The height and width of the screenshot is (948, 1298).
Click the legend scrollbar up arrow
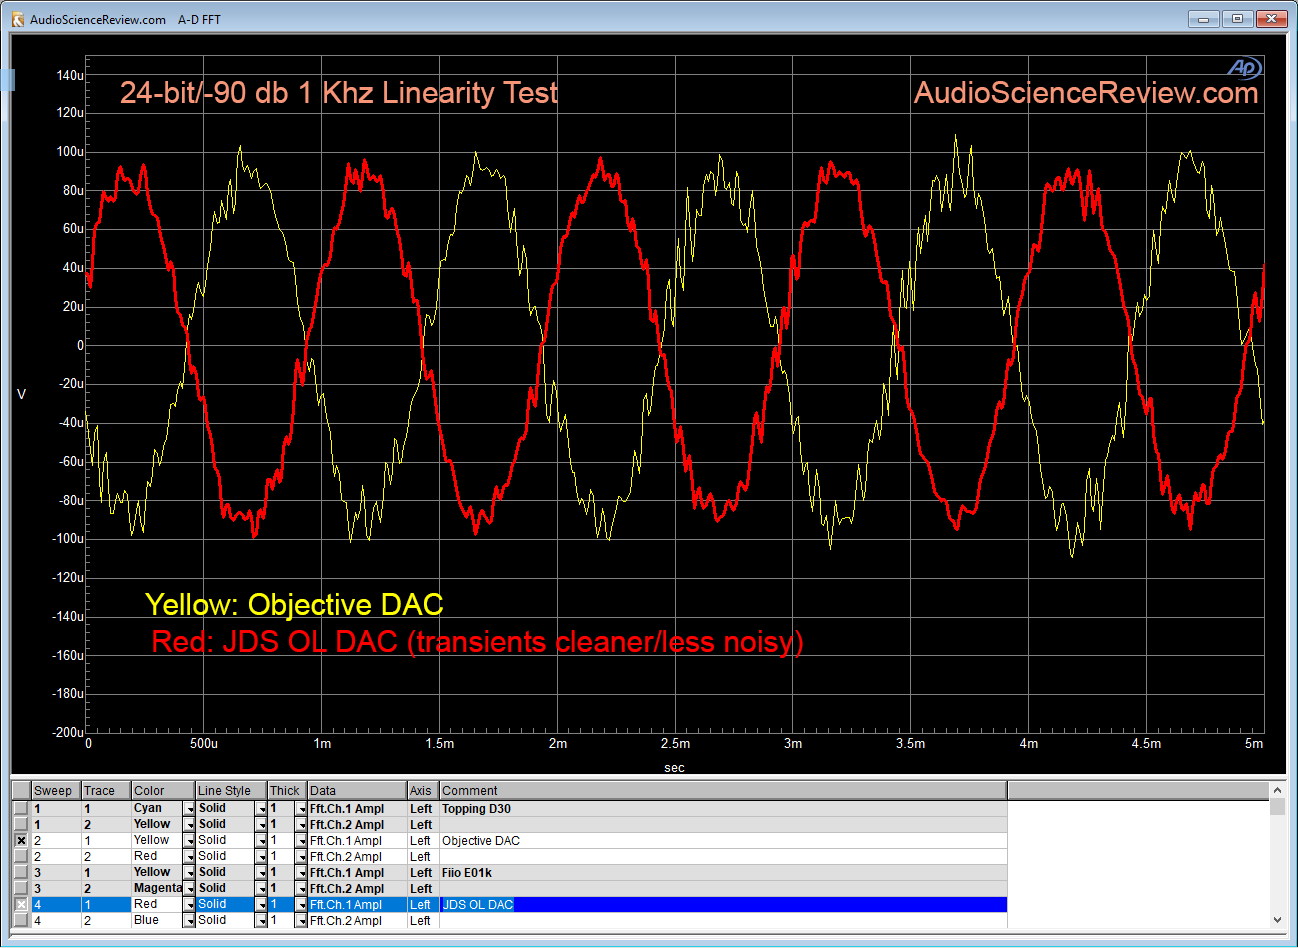click(1277, 791)
